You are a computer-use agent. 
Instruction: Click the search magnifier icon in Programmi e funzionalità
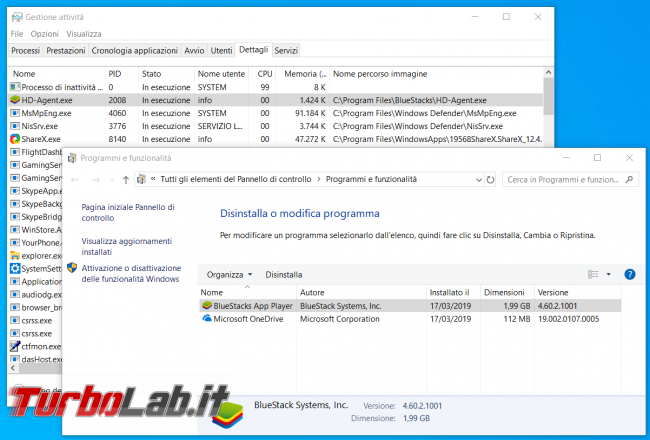point(629,180)
